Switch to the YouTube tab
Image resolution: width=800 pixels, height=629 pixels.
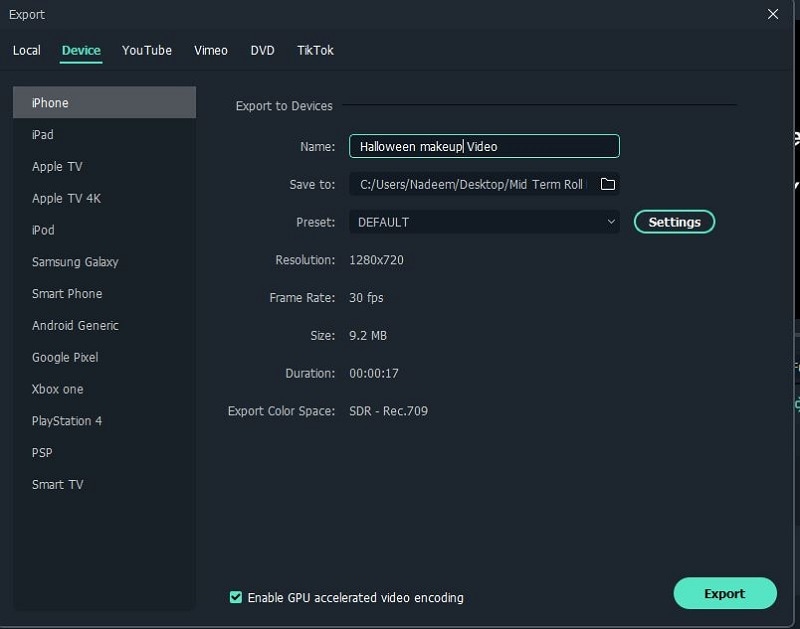click(x=147, y=50)
